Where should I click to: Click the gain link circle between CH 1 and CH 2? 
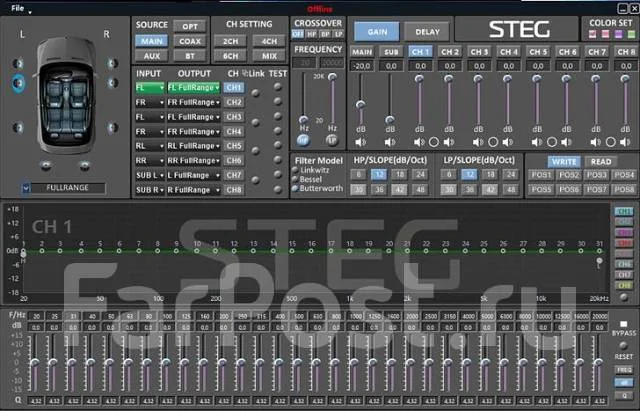(434, 142)
